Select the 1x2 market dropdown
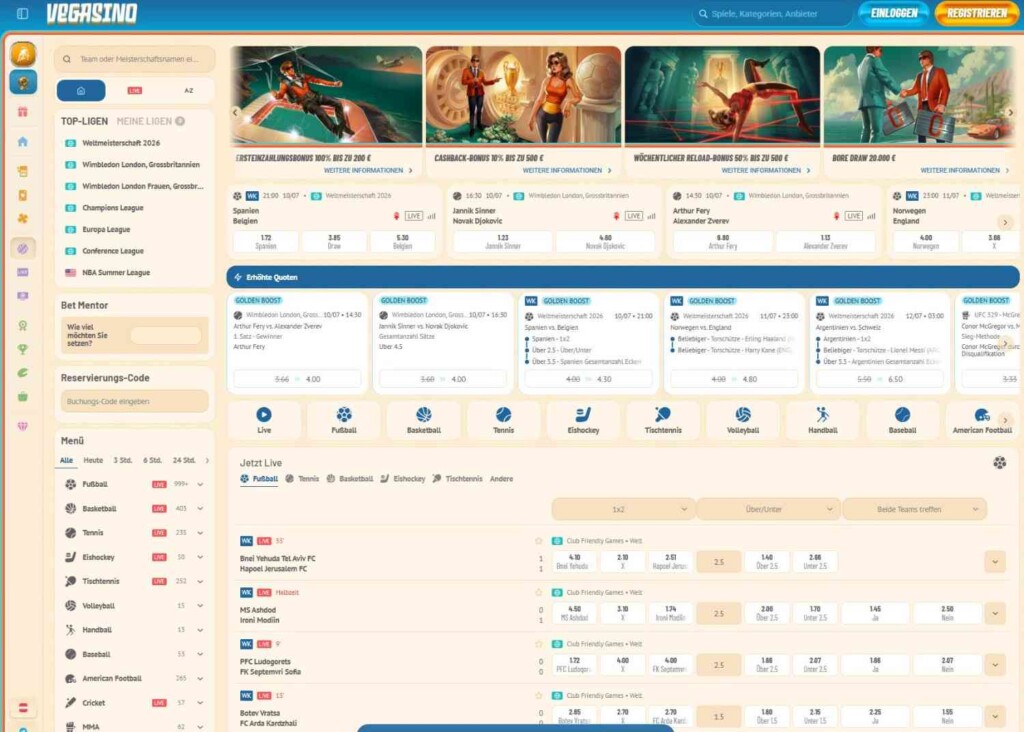The image size is (1024, 732). 622,509
